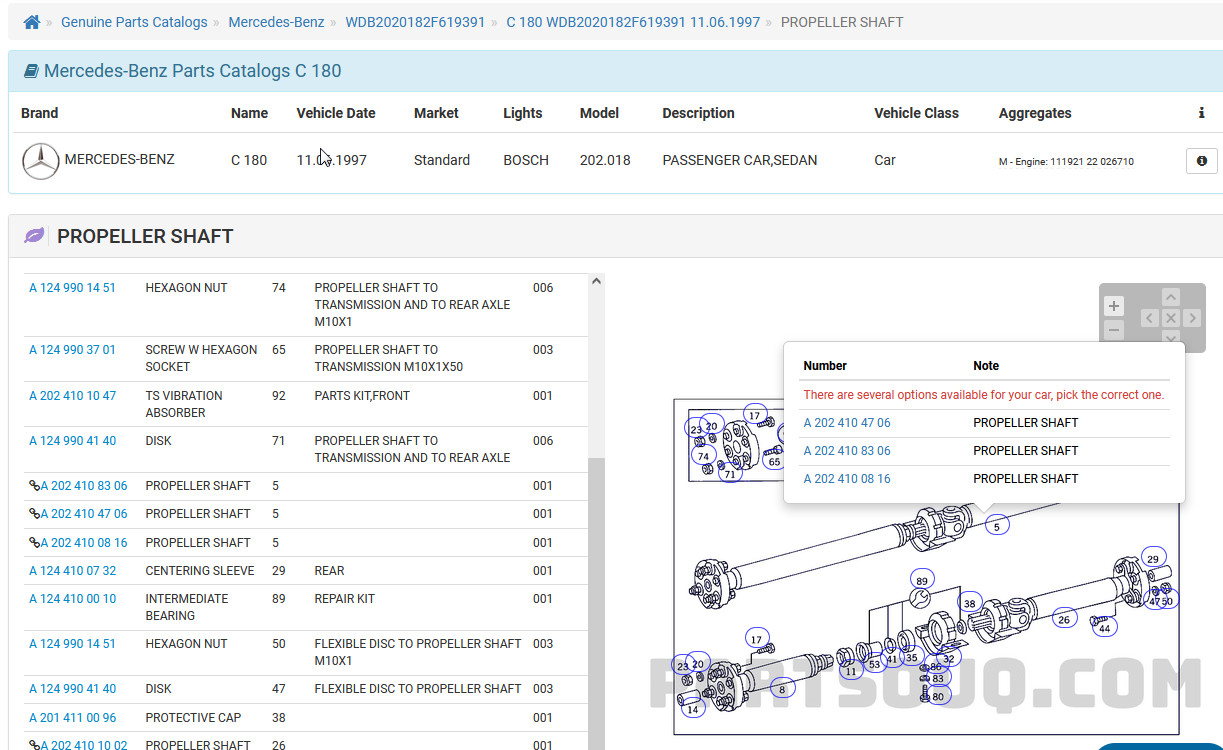Click the 'INTERMEDIATE BEARING' part name
1223x750 pixels.
(x=187, y=607)
